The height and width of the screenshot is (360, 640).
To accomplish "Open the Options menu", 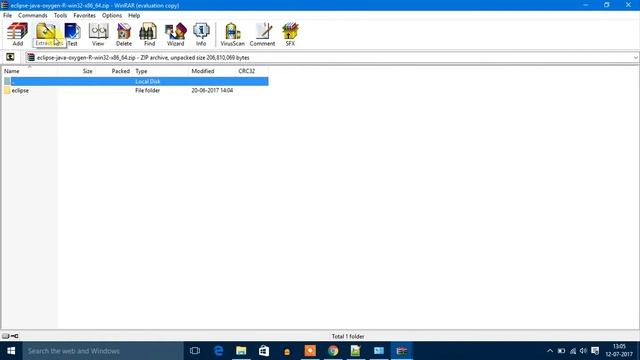I will pyautogui.click(x=112, y=15).
